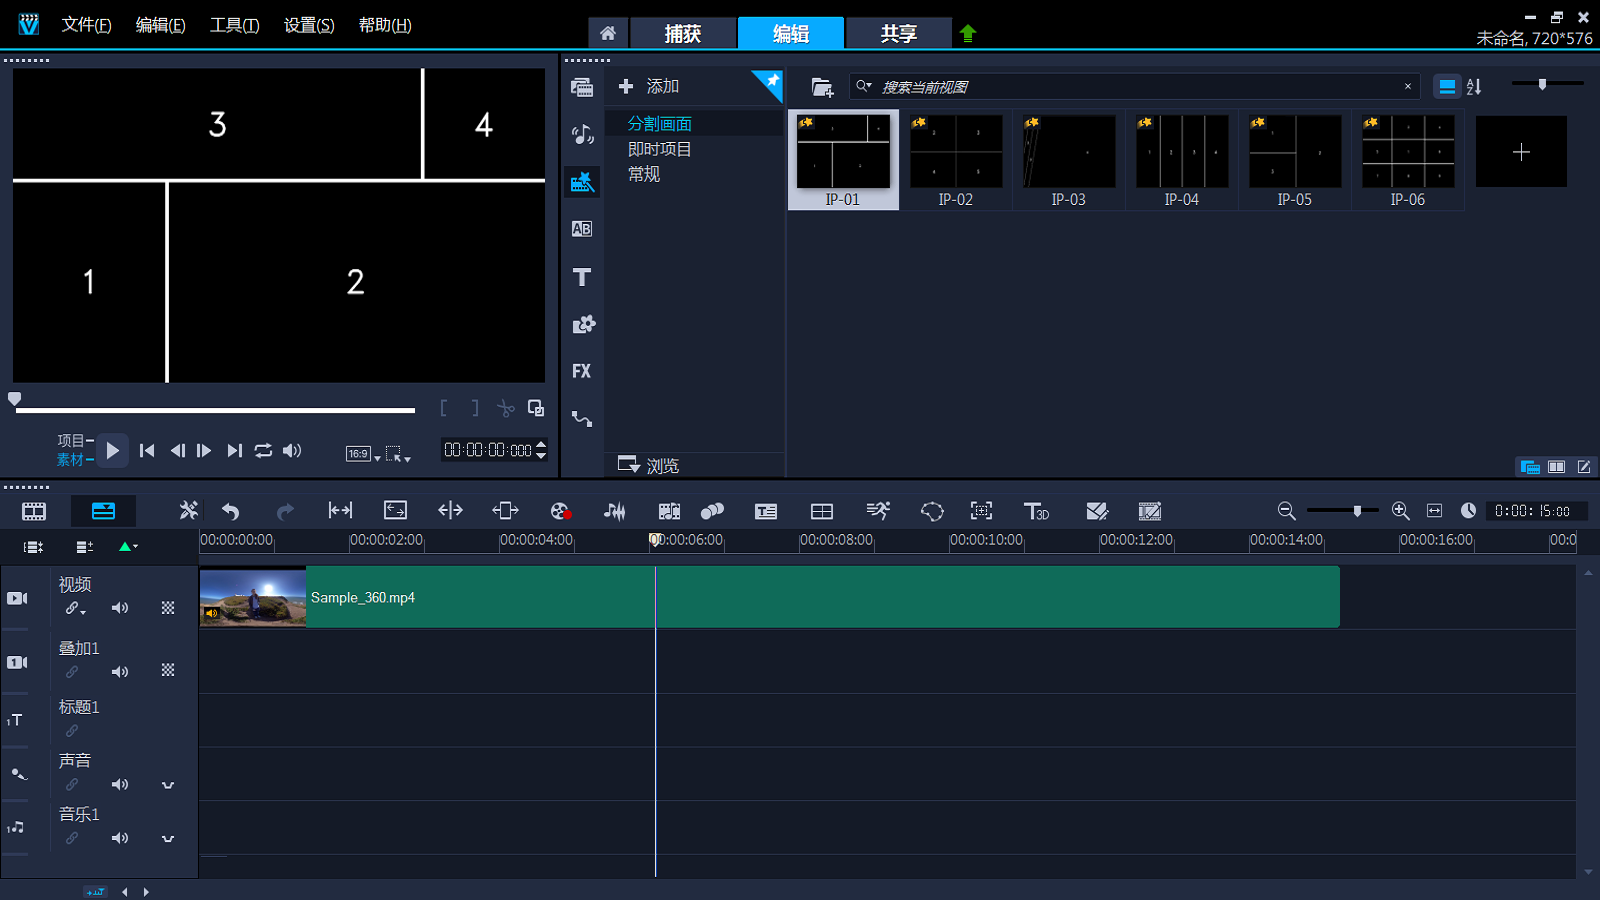1600x900 pixels.
Task: Click the import media folder icon
Action: 822,87
